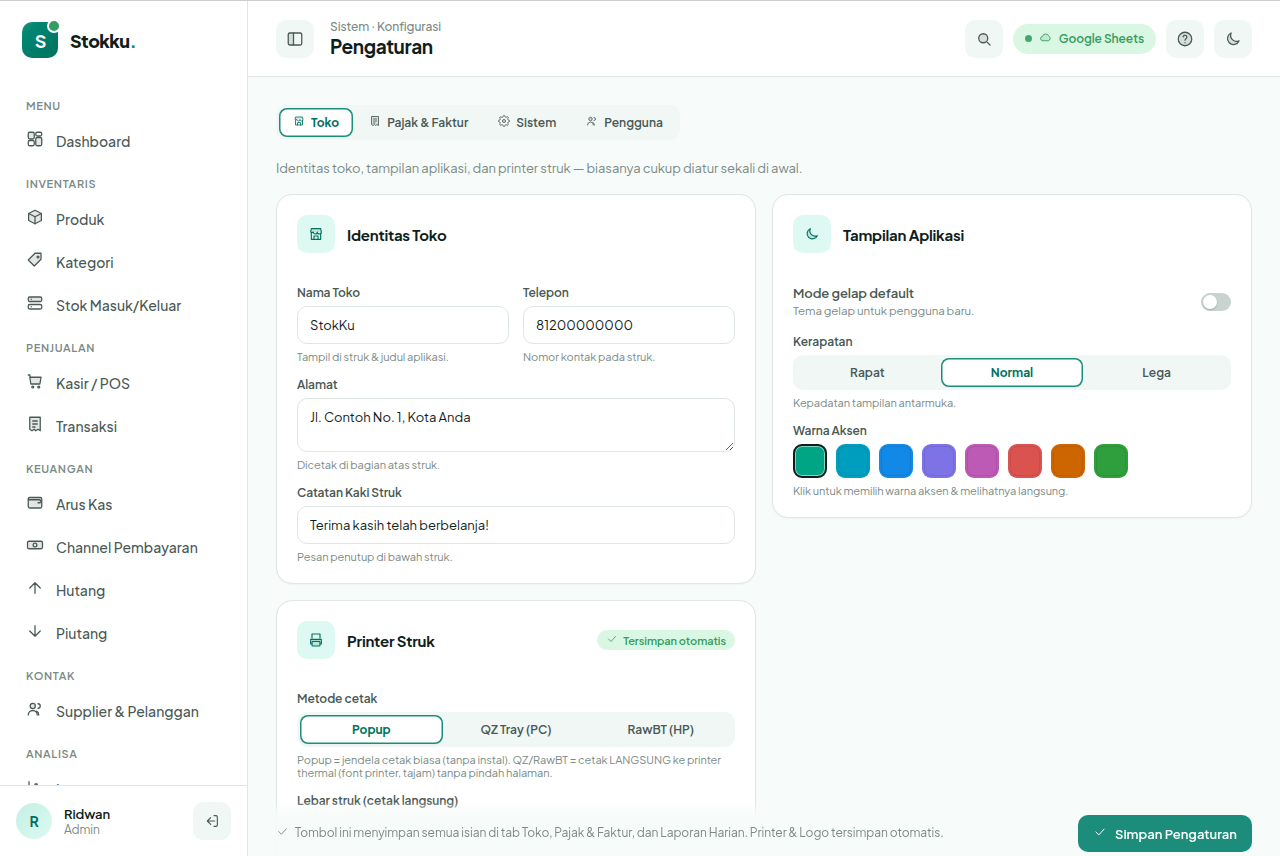Screen dimensions: 1280x856
Task: Click the Identitas Toko store icon
Action: pyautogui.click(x=316, y=234)
